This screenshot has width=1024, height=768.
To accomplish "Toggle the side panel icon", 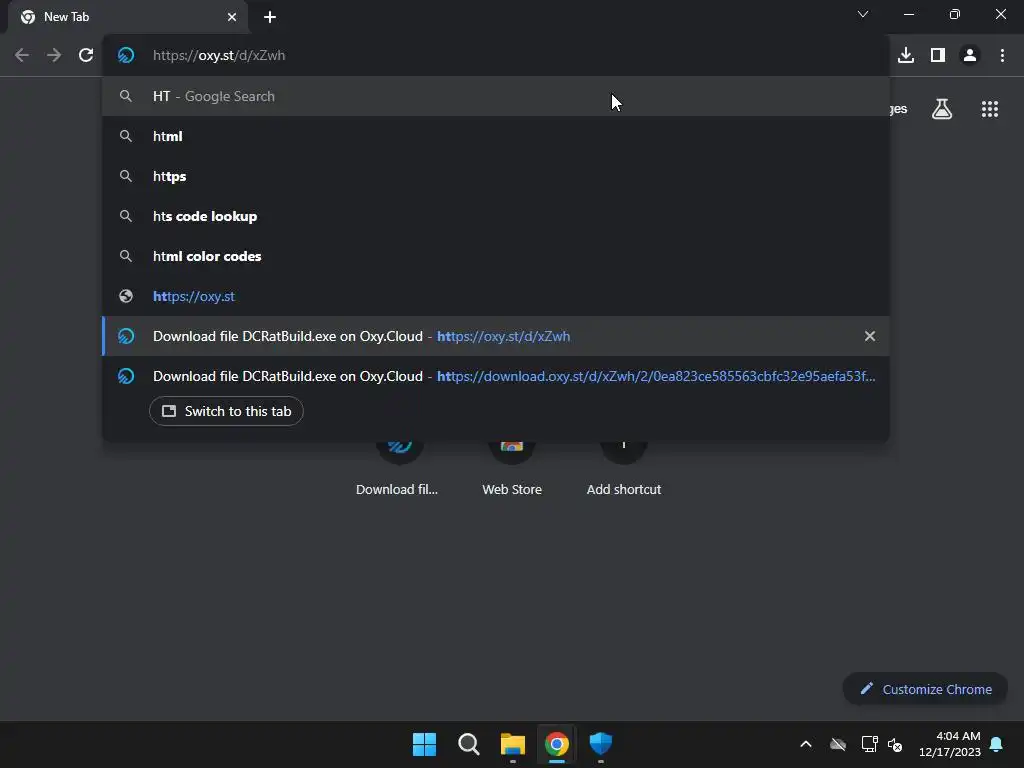I will [938, 56].
